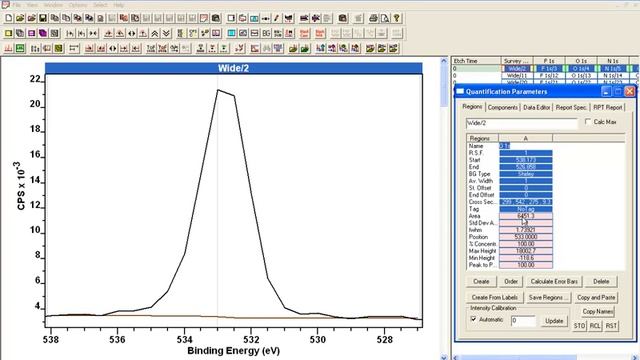
Task: Click the Copy Names button
Action: click(x=598, y=311)
